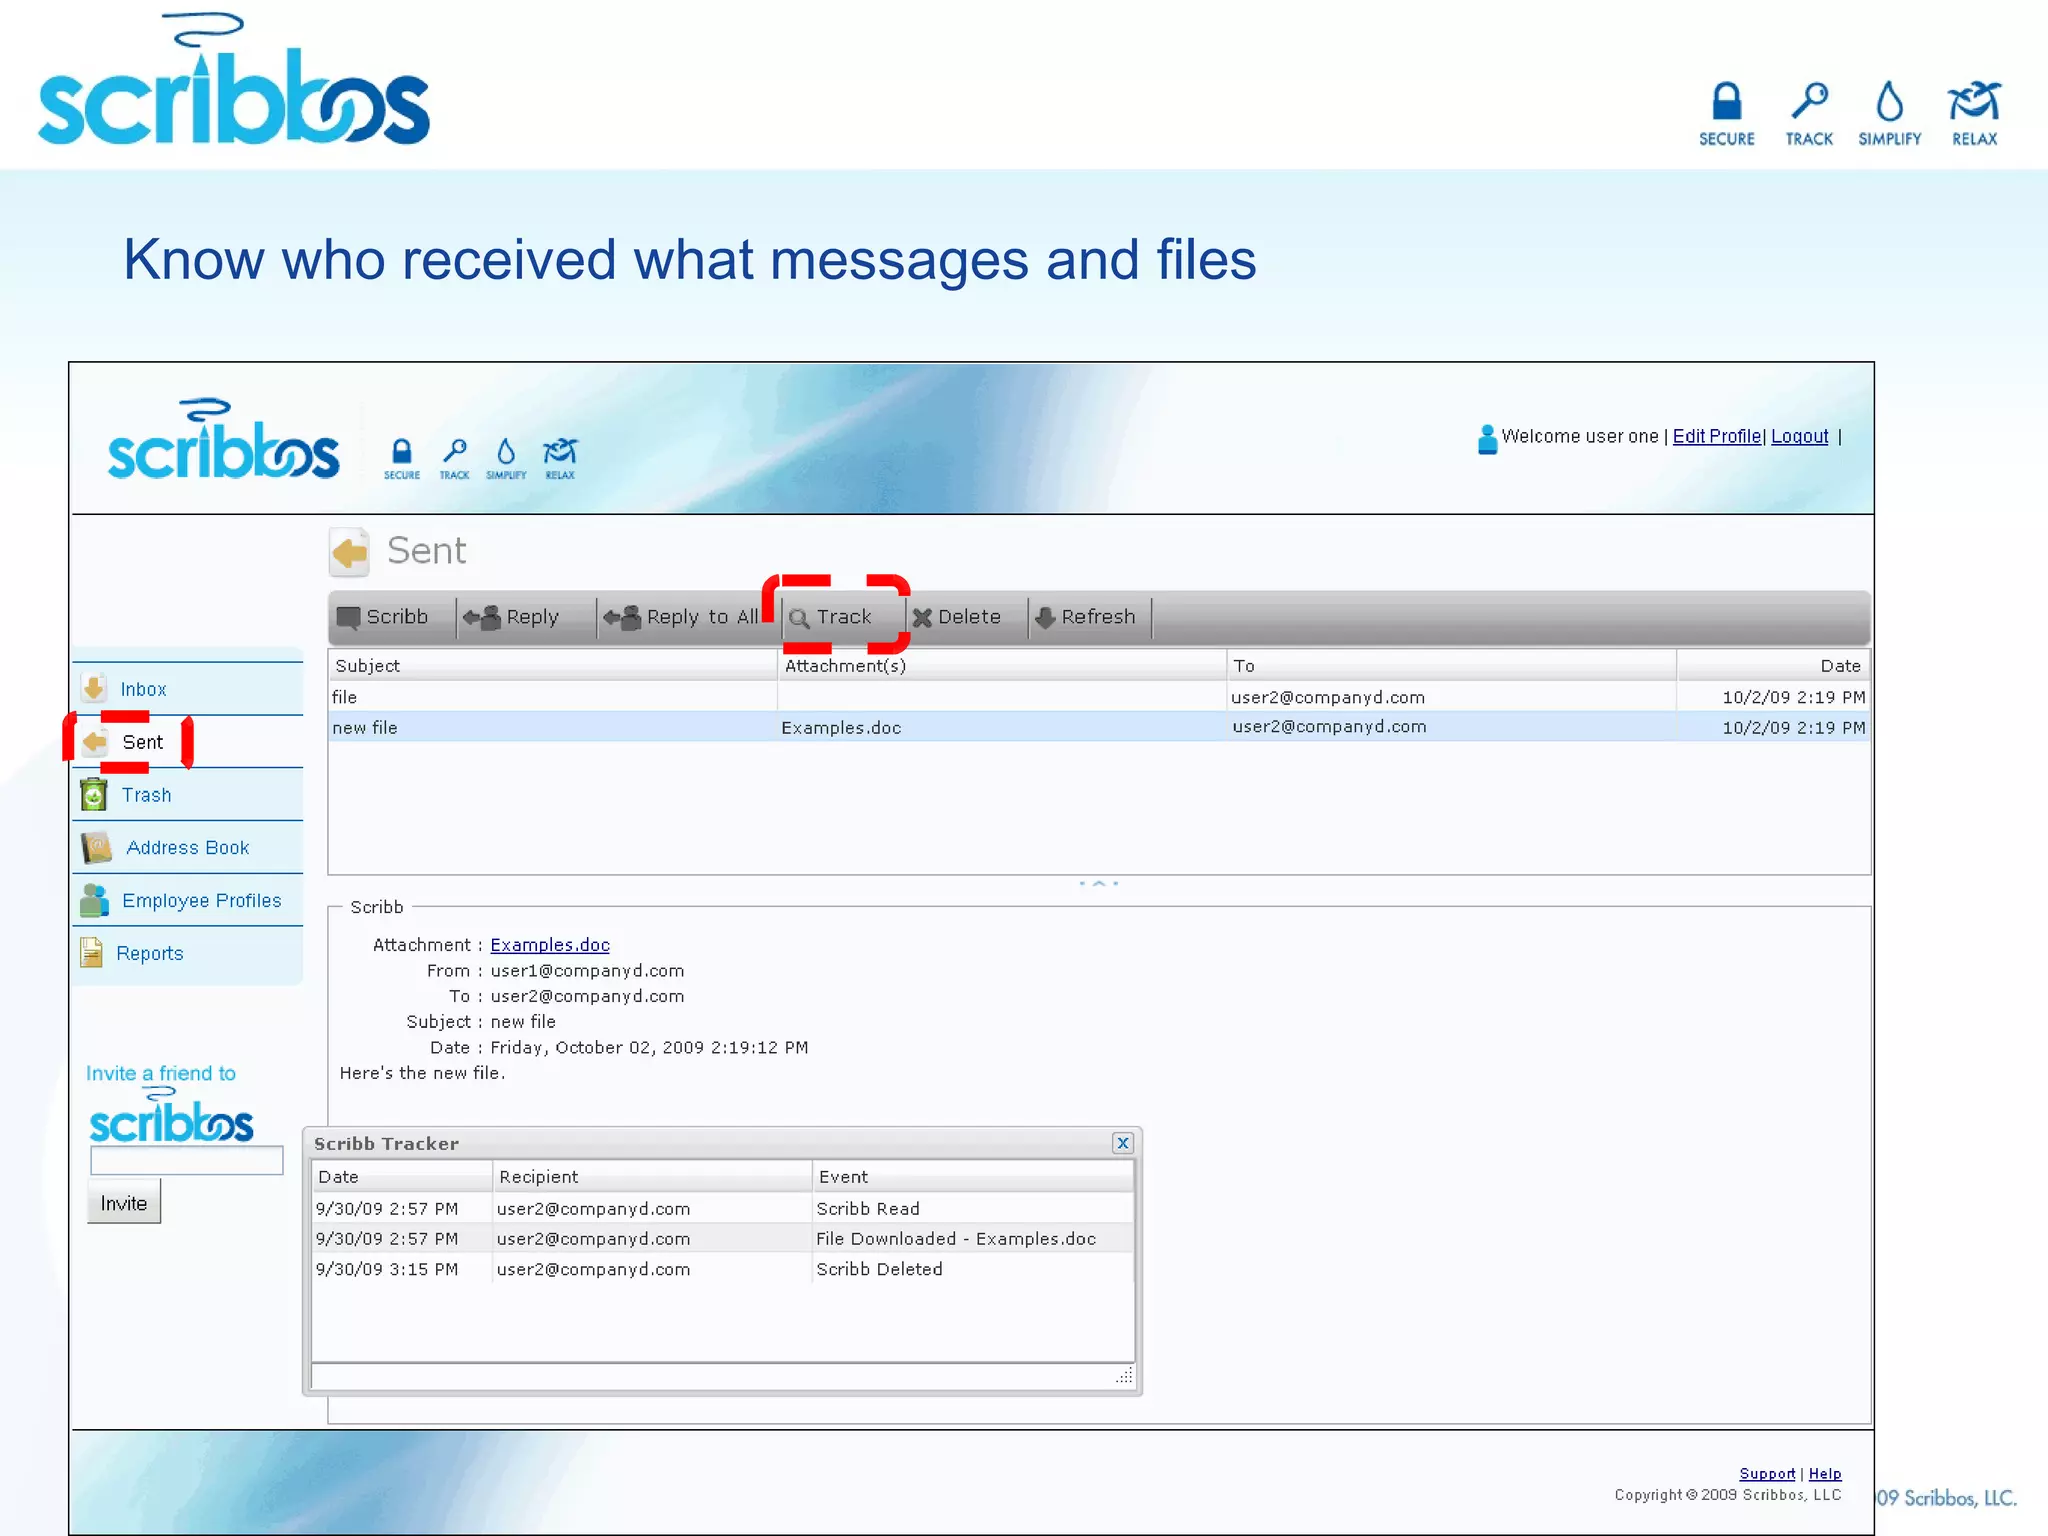Click the Inbox down-arrow icon
The height and width of the screenshot is (1536, 2048).
(x=94, y=688)
